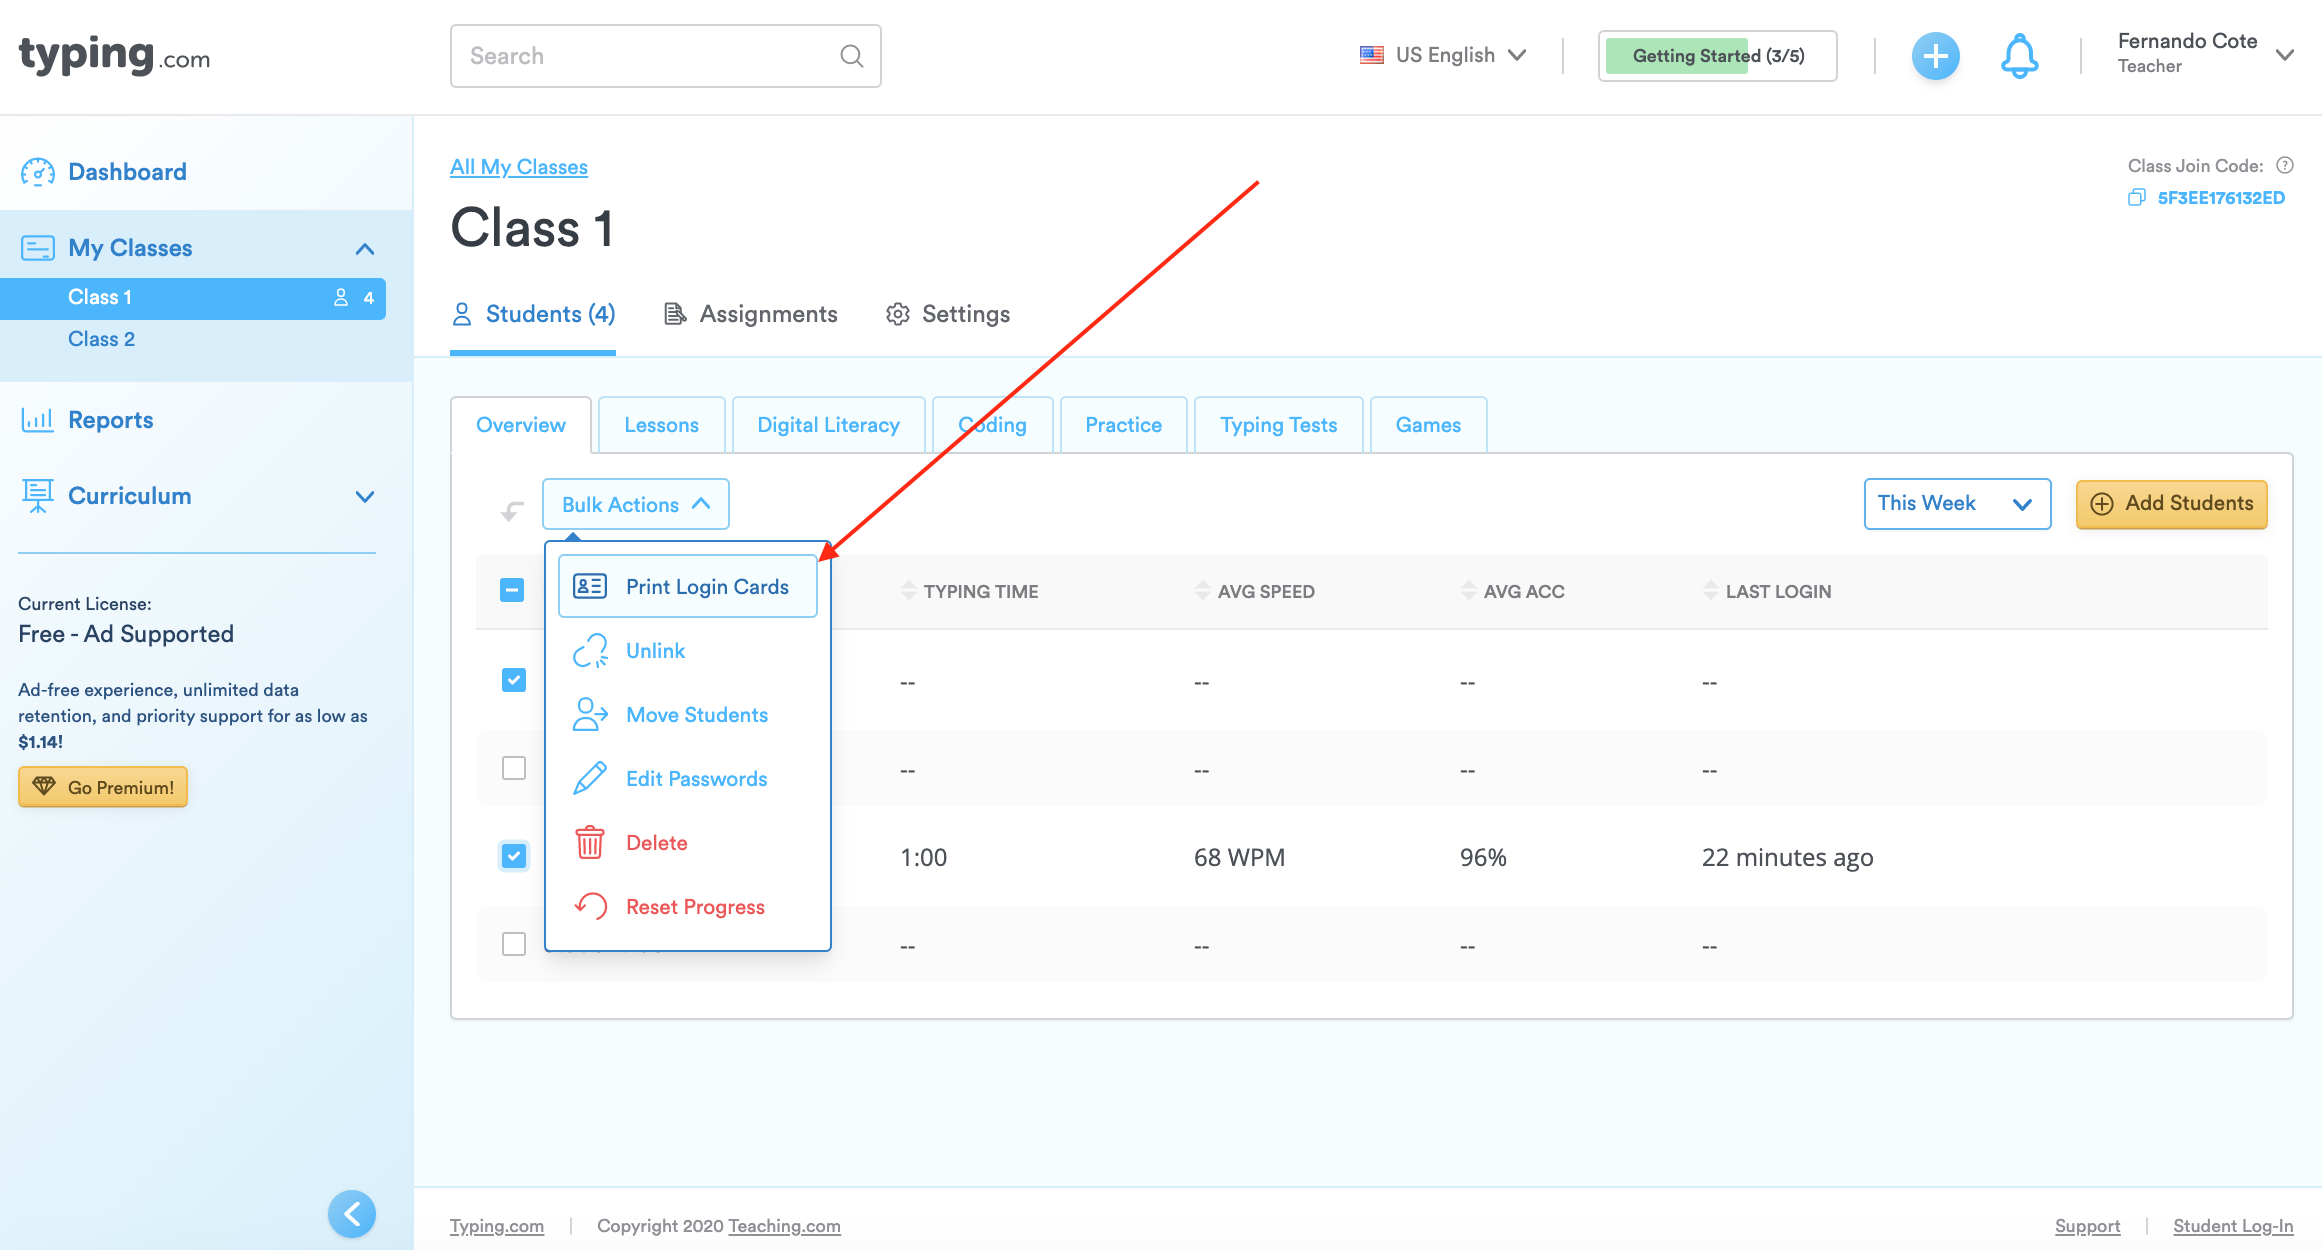This screenshot has width=2322, height=1250.
Task: Open the All My Classes link
Action: coord(519,167)
